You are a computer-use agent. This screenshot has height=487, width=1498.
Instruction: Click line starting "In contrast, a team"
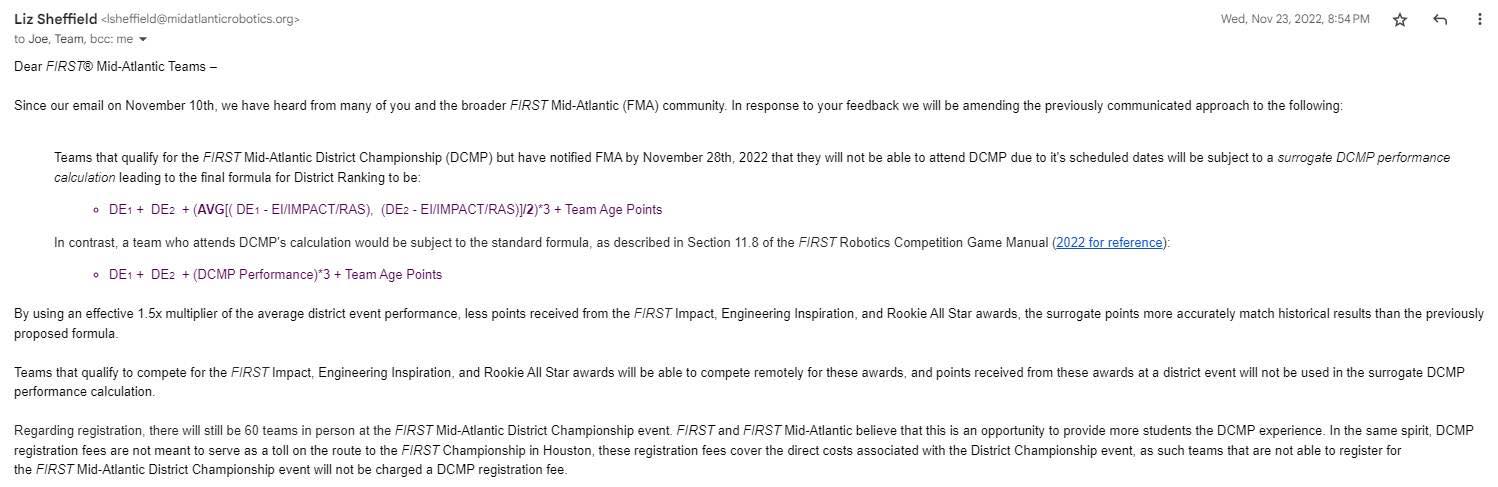[x=611, y=243]
